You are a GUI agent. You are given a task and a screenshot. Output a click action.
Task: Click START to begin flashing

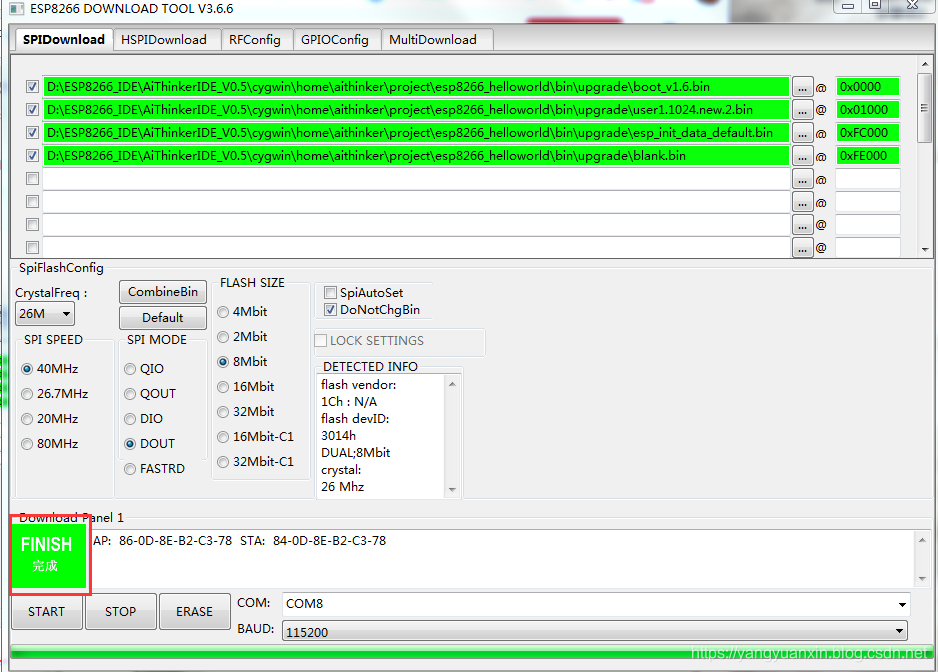click(x=47, y=612)
